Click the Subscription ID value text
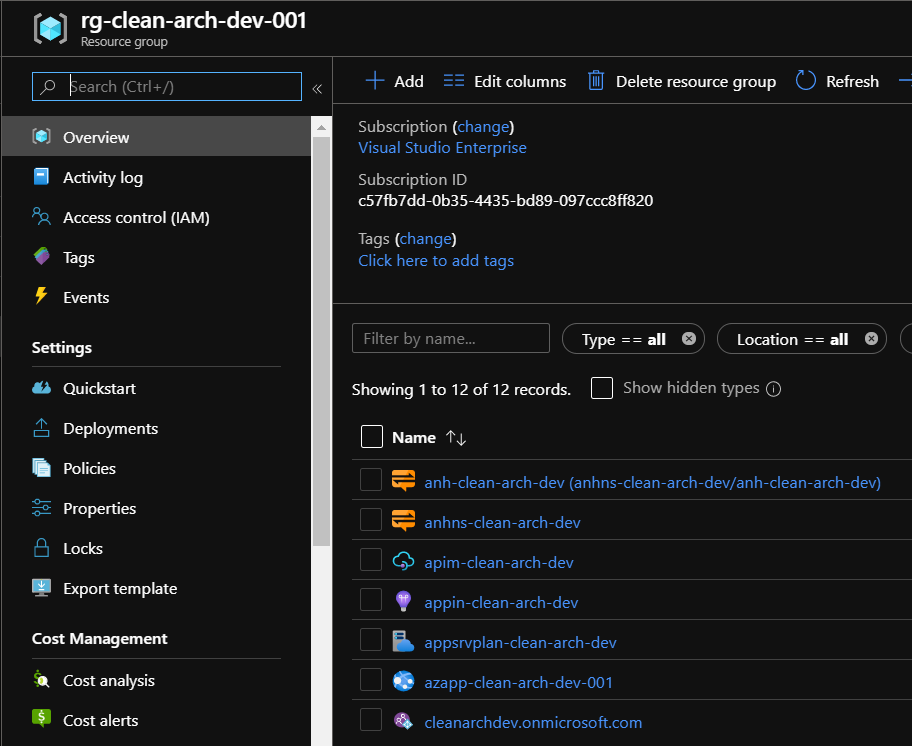The width and height of the screenshot is (912, 746). pos(505,200)
